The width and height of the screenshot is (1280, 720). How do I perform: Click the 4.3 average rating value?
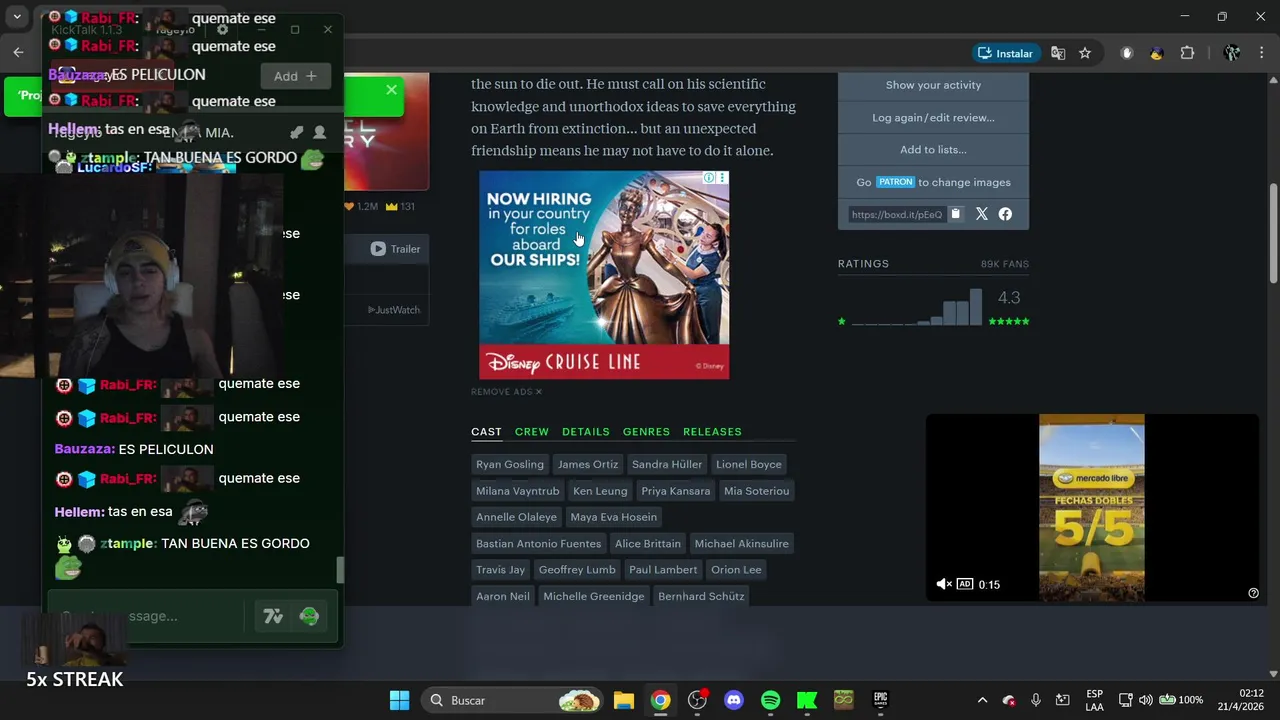(1009, 298)
